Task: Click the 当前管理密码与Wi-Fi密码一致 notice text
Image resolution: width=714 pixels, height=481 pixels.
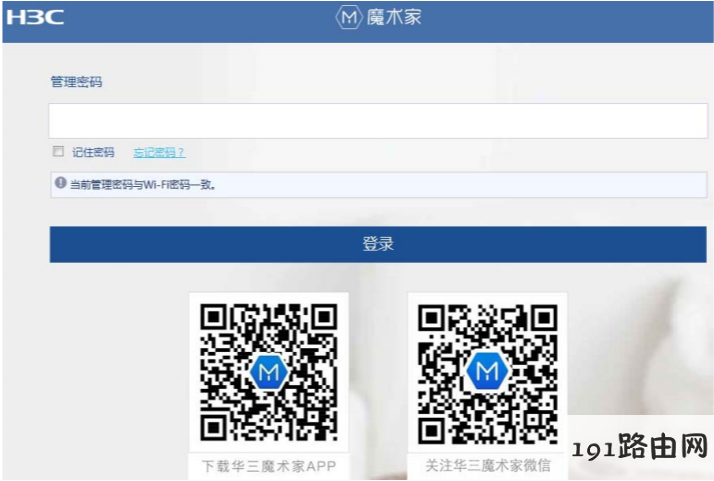Action: tap(143, 184)
